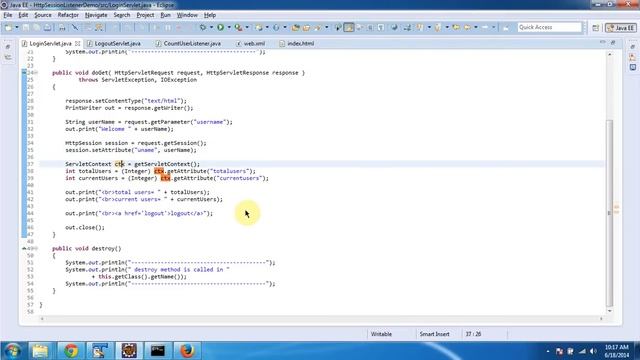Click the Save toolbar icon
Screen dimensions: 640x360
(26, 27)
